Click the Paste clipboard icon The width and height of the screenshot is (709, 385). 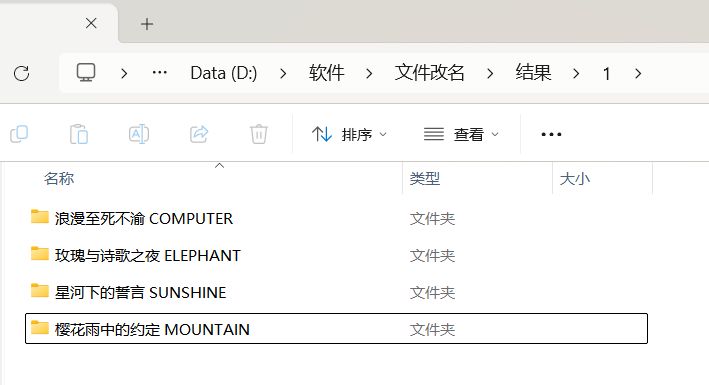(79, 134)
